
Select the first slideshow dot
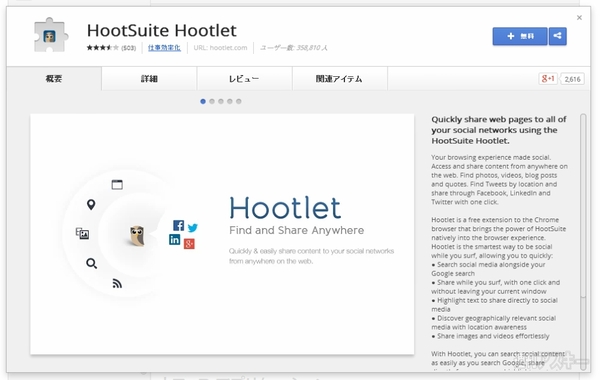[x=203, y=101]
